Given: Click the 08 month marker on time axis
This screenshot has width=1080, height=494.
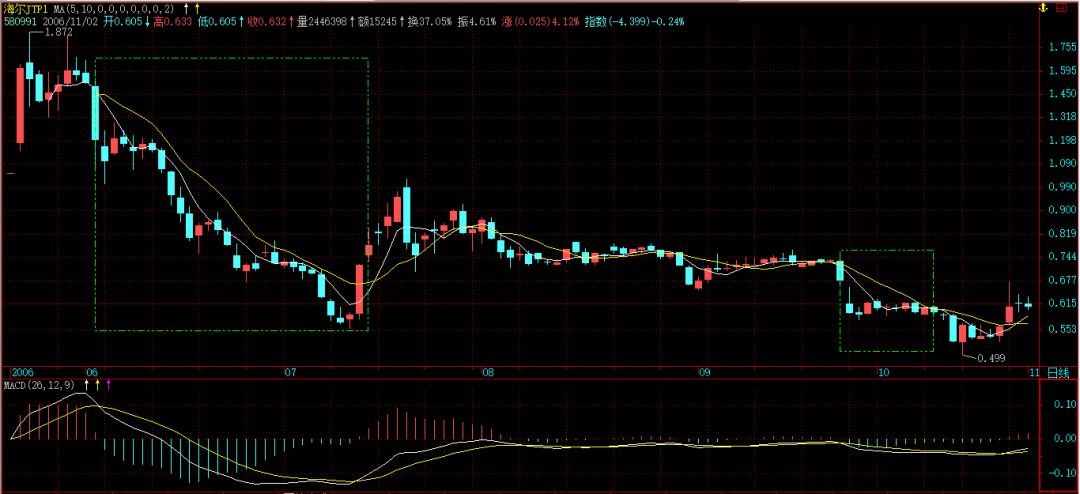Looking at the screenshot, I should pos(488,373).
